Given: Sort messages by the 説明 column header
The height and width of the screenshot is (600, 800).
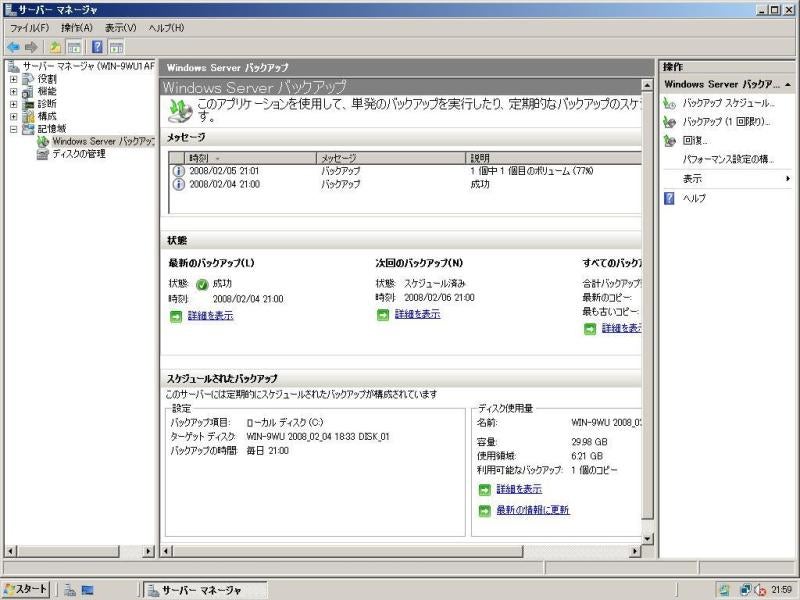Looking at the screenshot, I should pyautogui.click(x=553, y=158).
